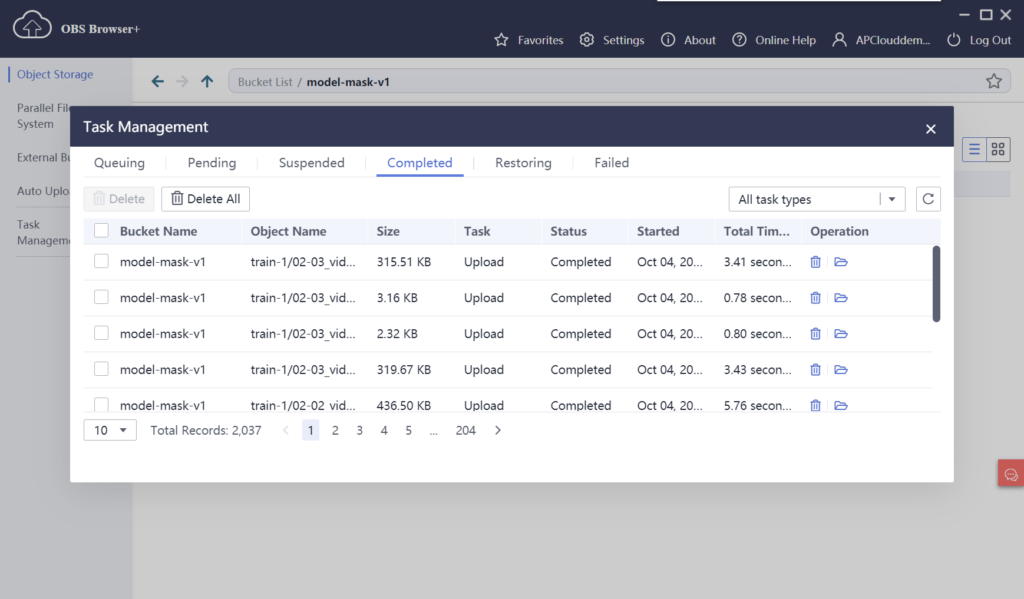Go back with the left arrow

[157, 81]
